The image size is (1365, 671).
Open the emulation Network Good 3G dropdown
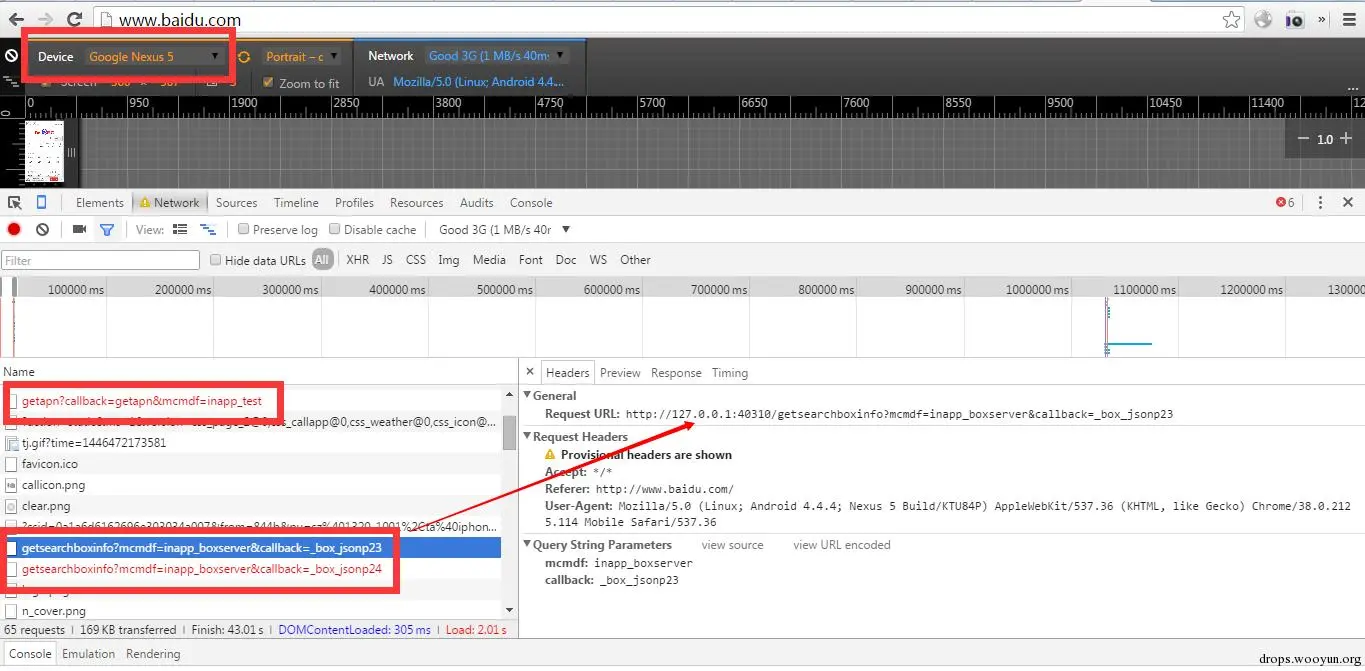(497, 56)
